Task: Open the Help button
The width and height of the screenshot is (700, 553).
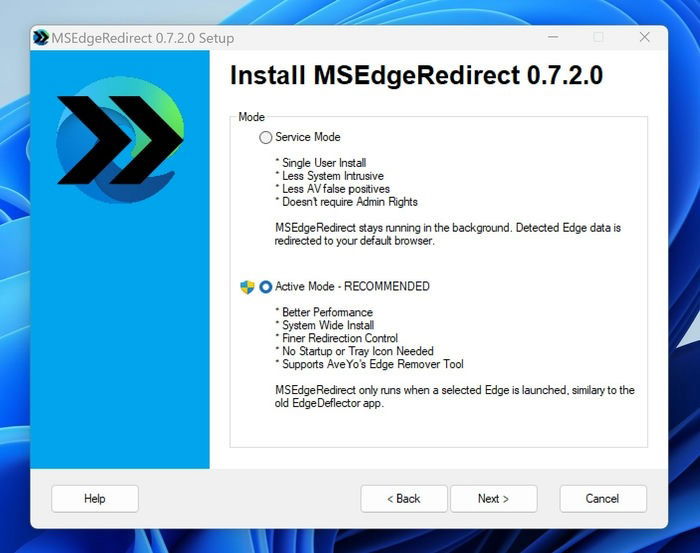Action: point(95,499)
